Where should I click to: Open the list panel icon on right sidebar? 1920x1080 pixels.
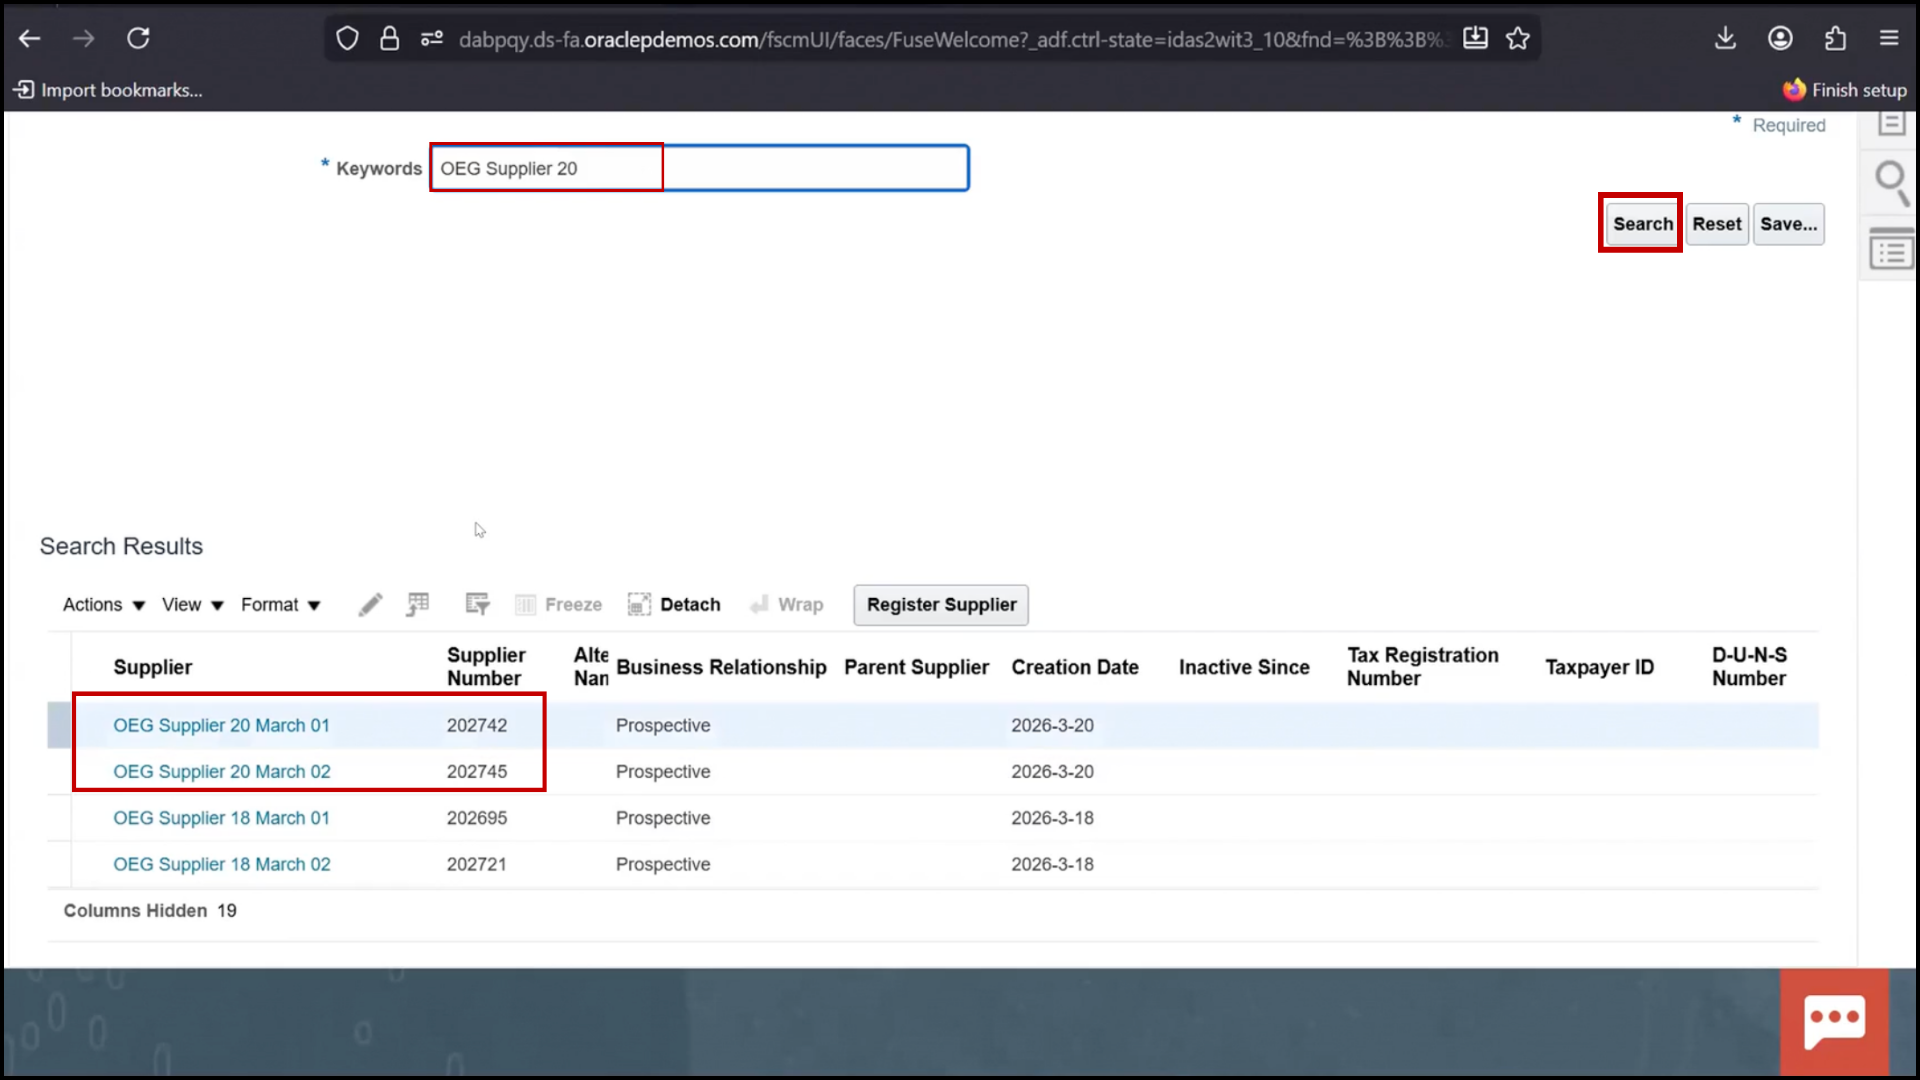click(x=1891, y=250)
